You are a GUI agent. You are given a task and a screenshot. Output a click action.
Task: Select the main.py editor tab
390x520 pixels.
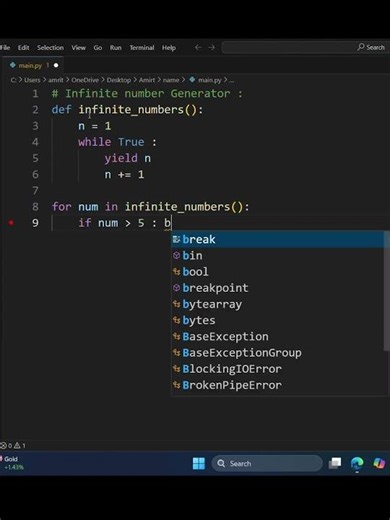pyautogui.click(x=32, y=65)
